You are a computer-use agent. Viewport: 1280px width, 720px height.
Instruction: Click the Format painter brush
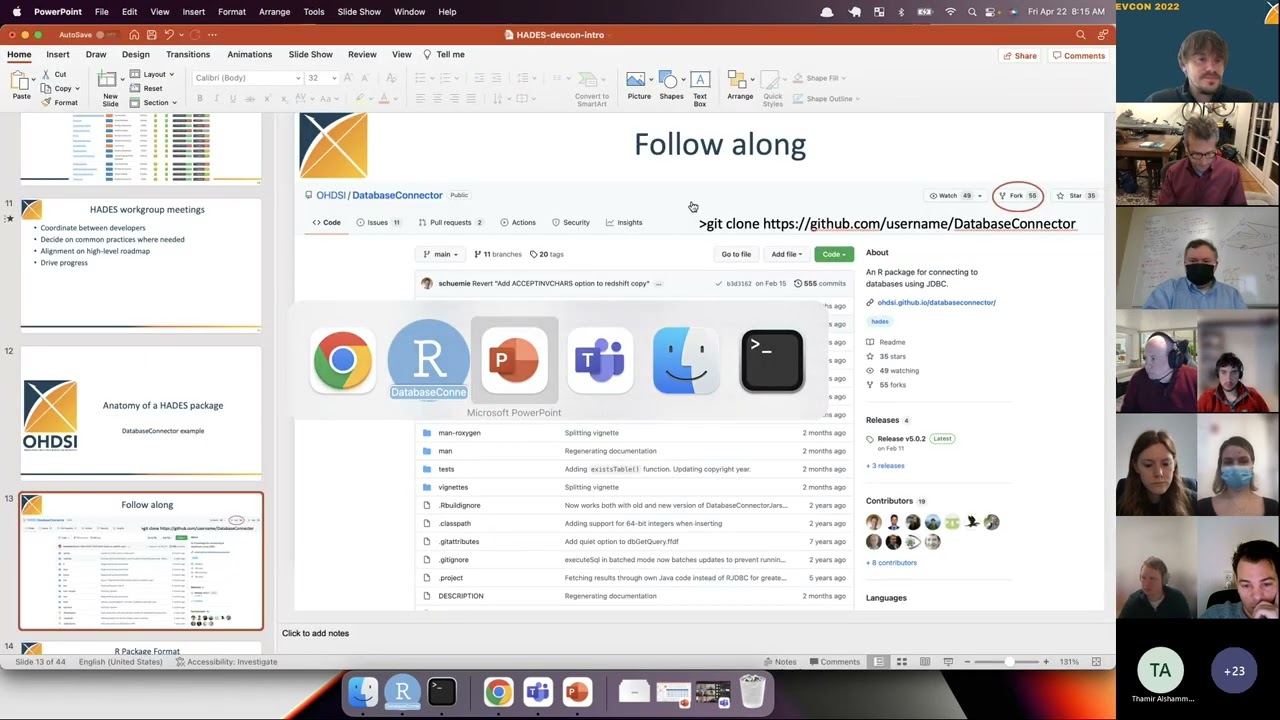coord(59,102)
